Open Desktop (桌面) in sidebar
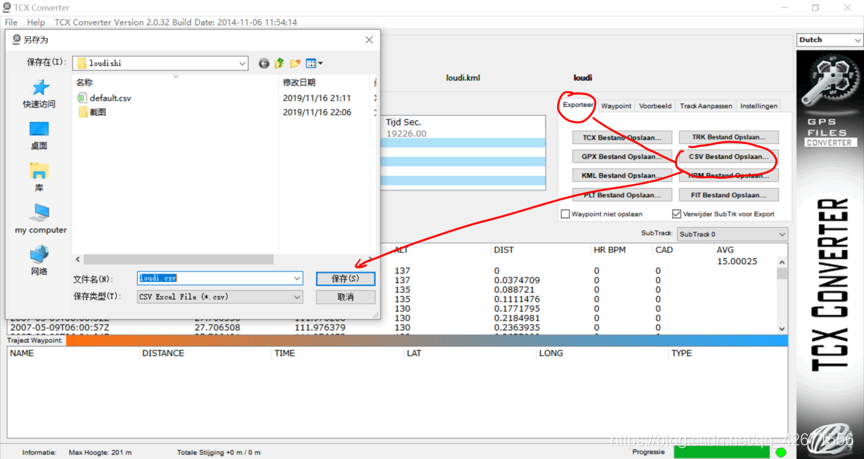Screen dimensions: 864x459 pos(39,136)
